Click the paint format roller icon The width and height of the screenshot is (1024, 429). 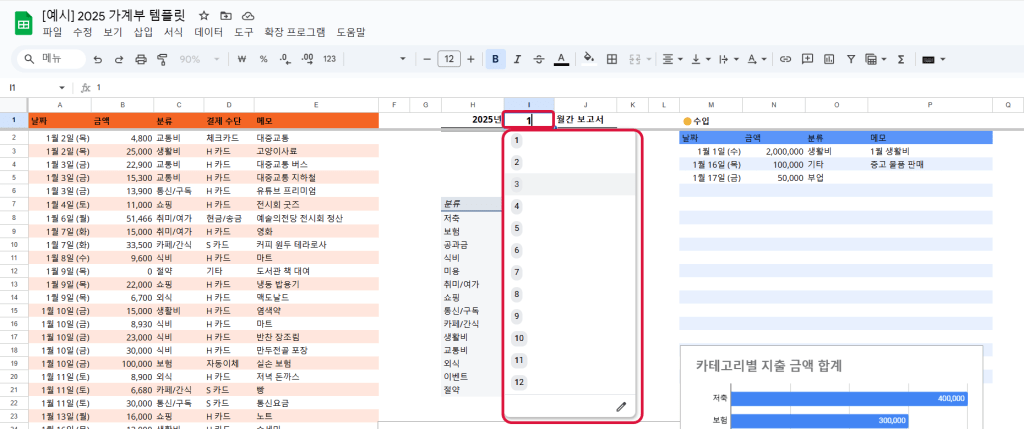point(163,59)
